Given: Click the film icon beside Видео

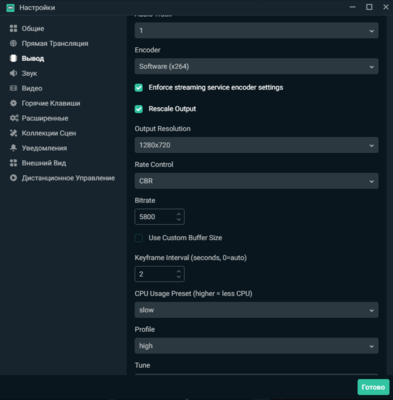Looking at the screenshot, I should 13,88.
